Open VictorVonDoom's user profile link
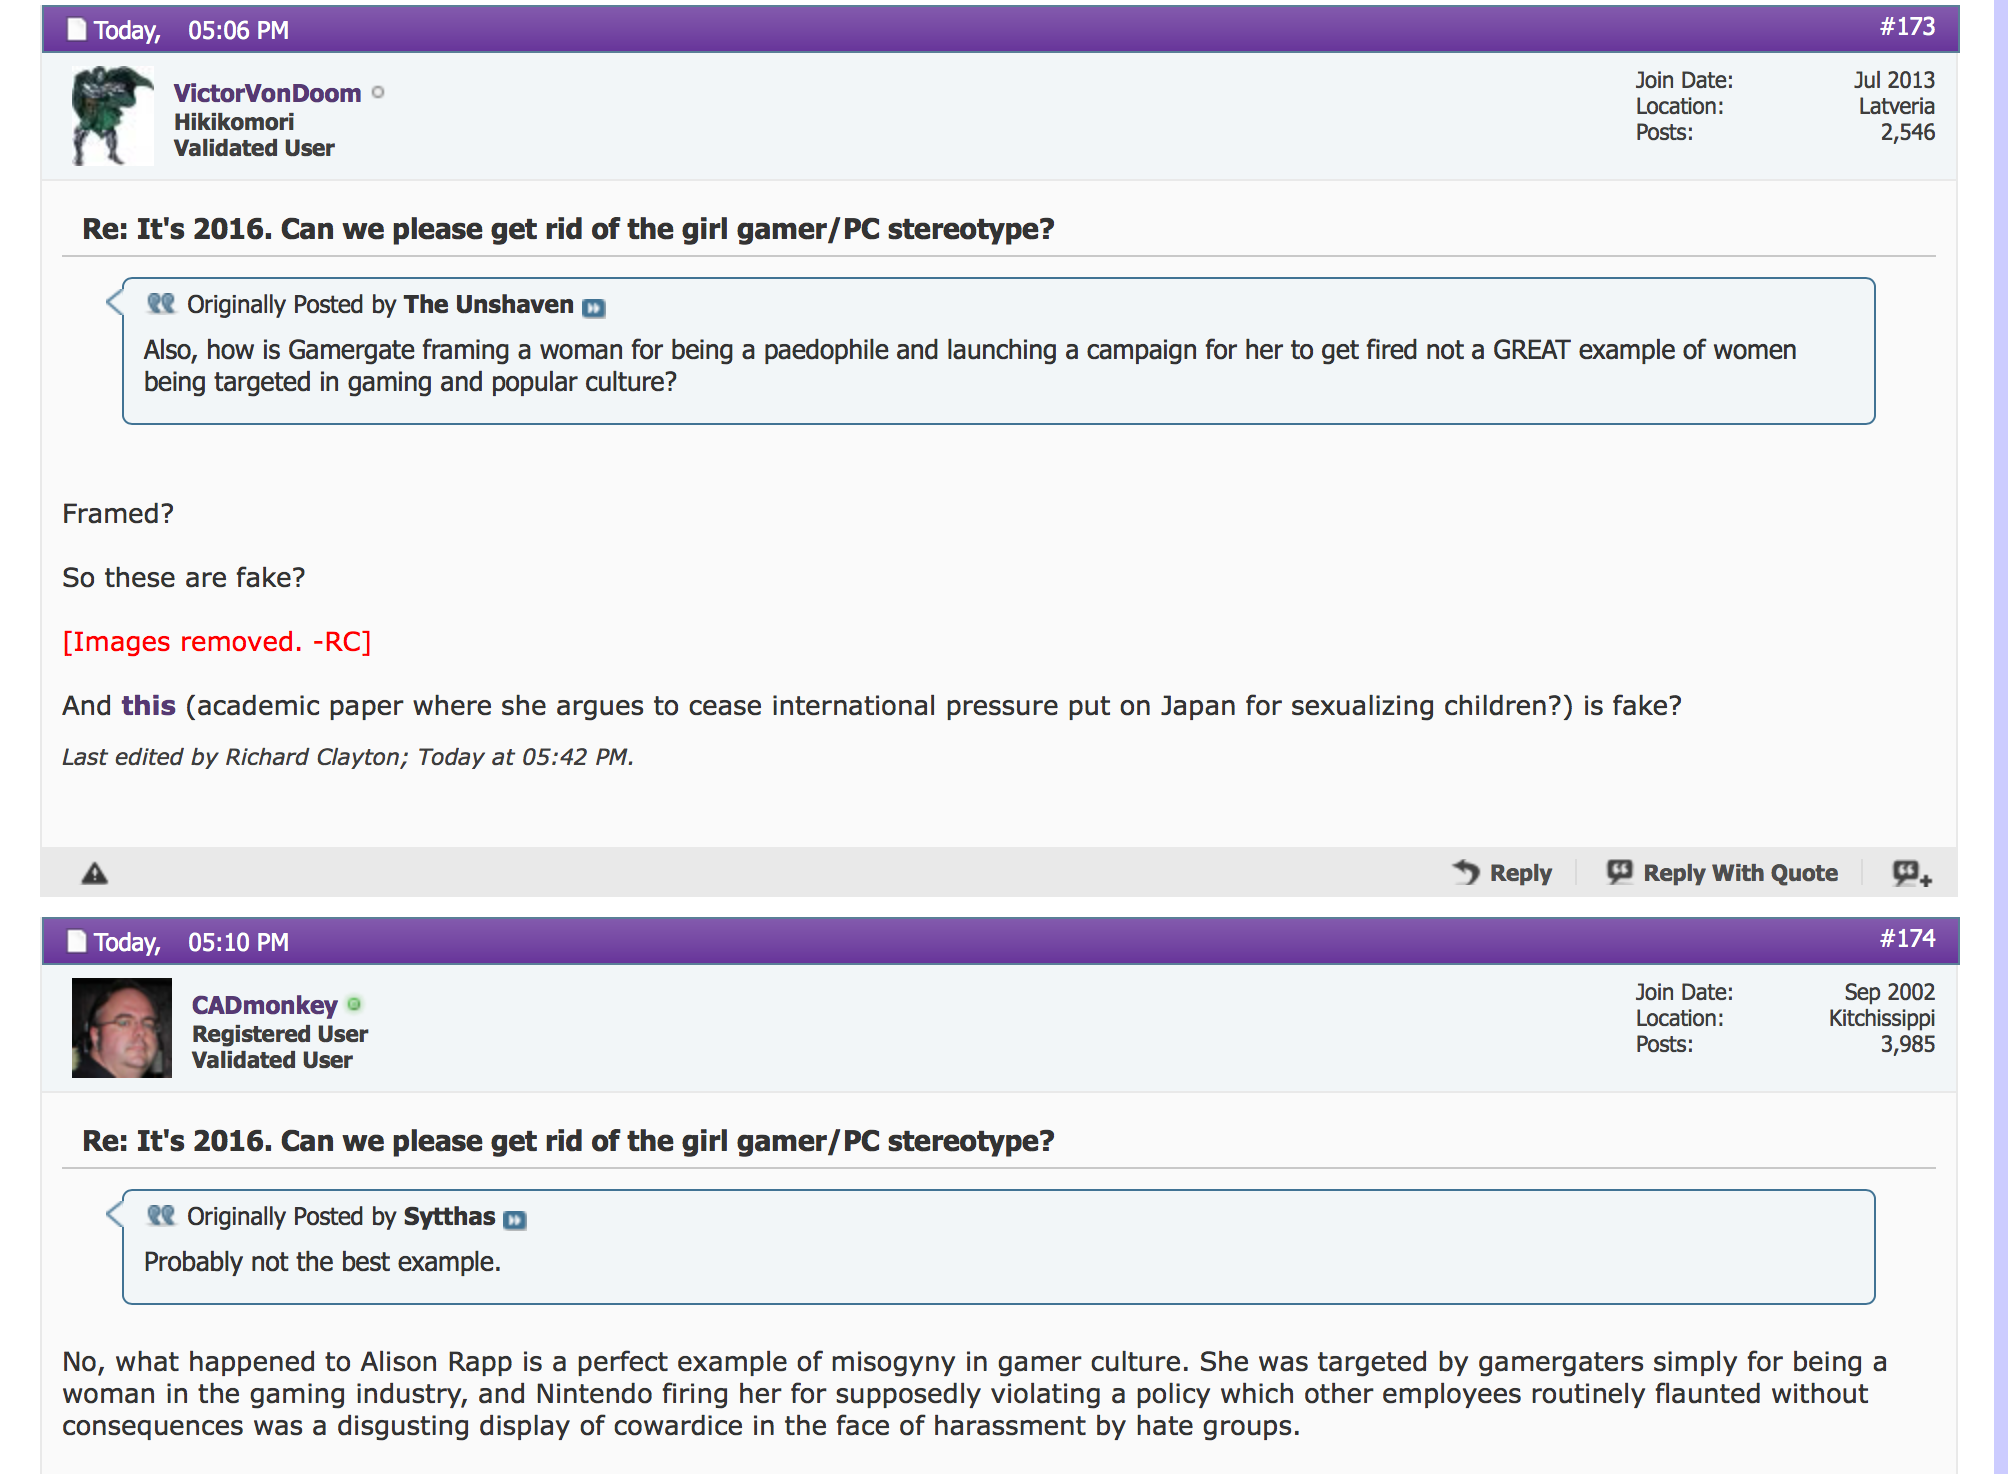The height and width of the screenshot is (1474, 2008). (267, 93)
